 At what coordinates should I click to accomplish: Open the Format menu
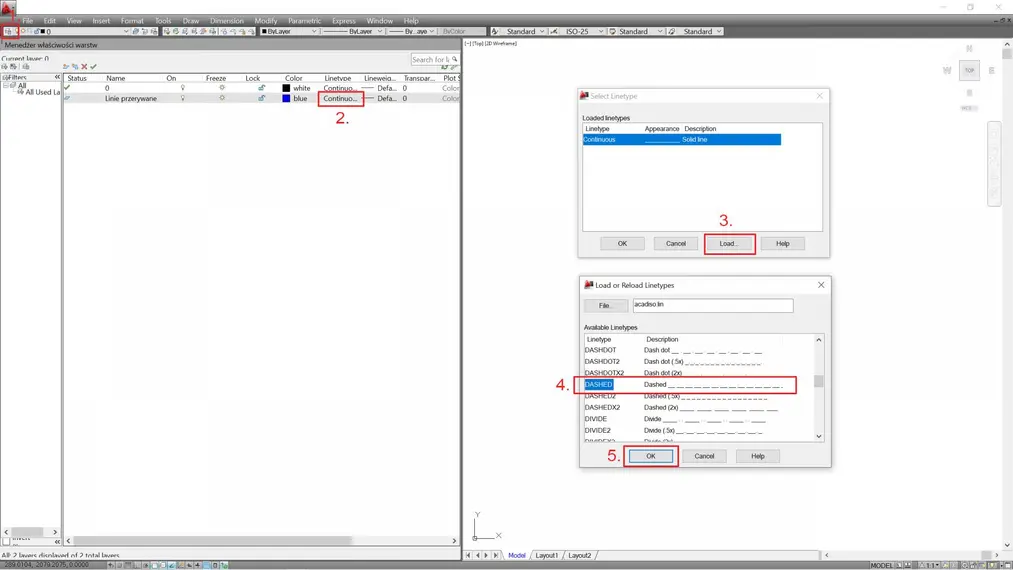[132, 21]
